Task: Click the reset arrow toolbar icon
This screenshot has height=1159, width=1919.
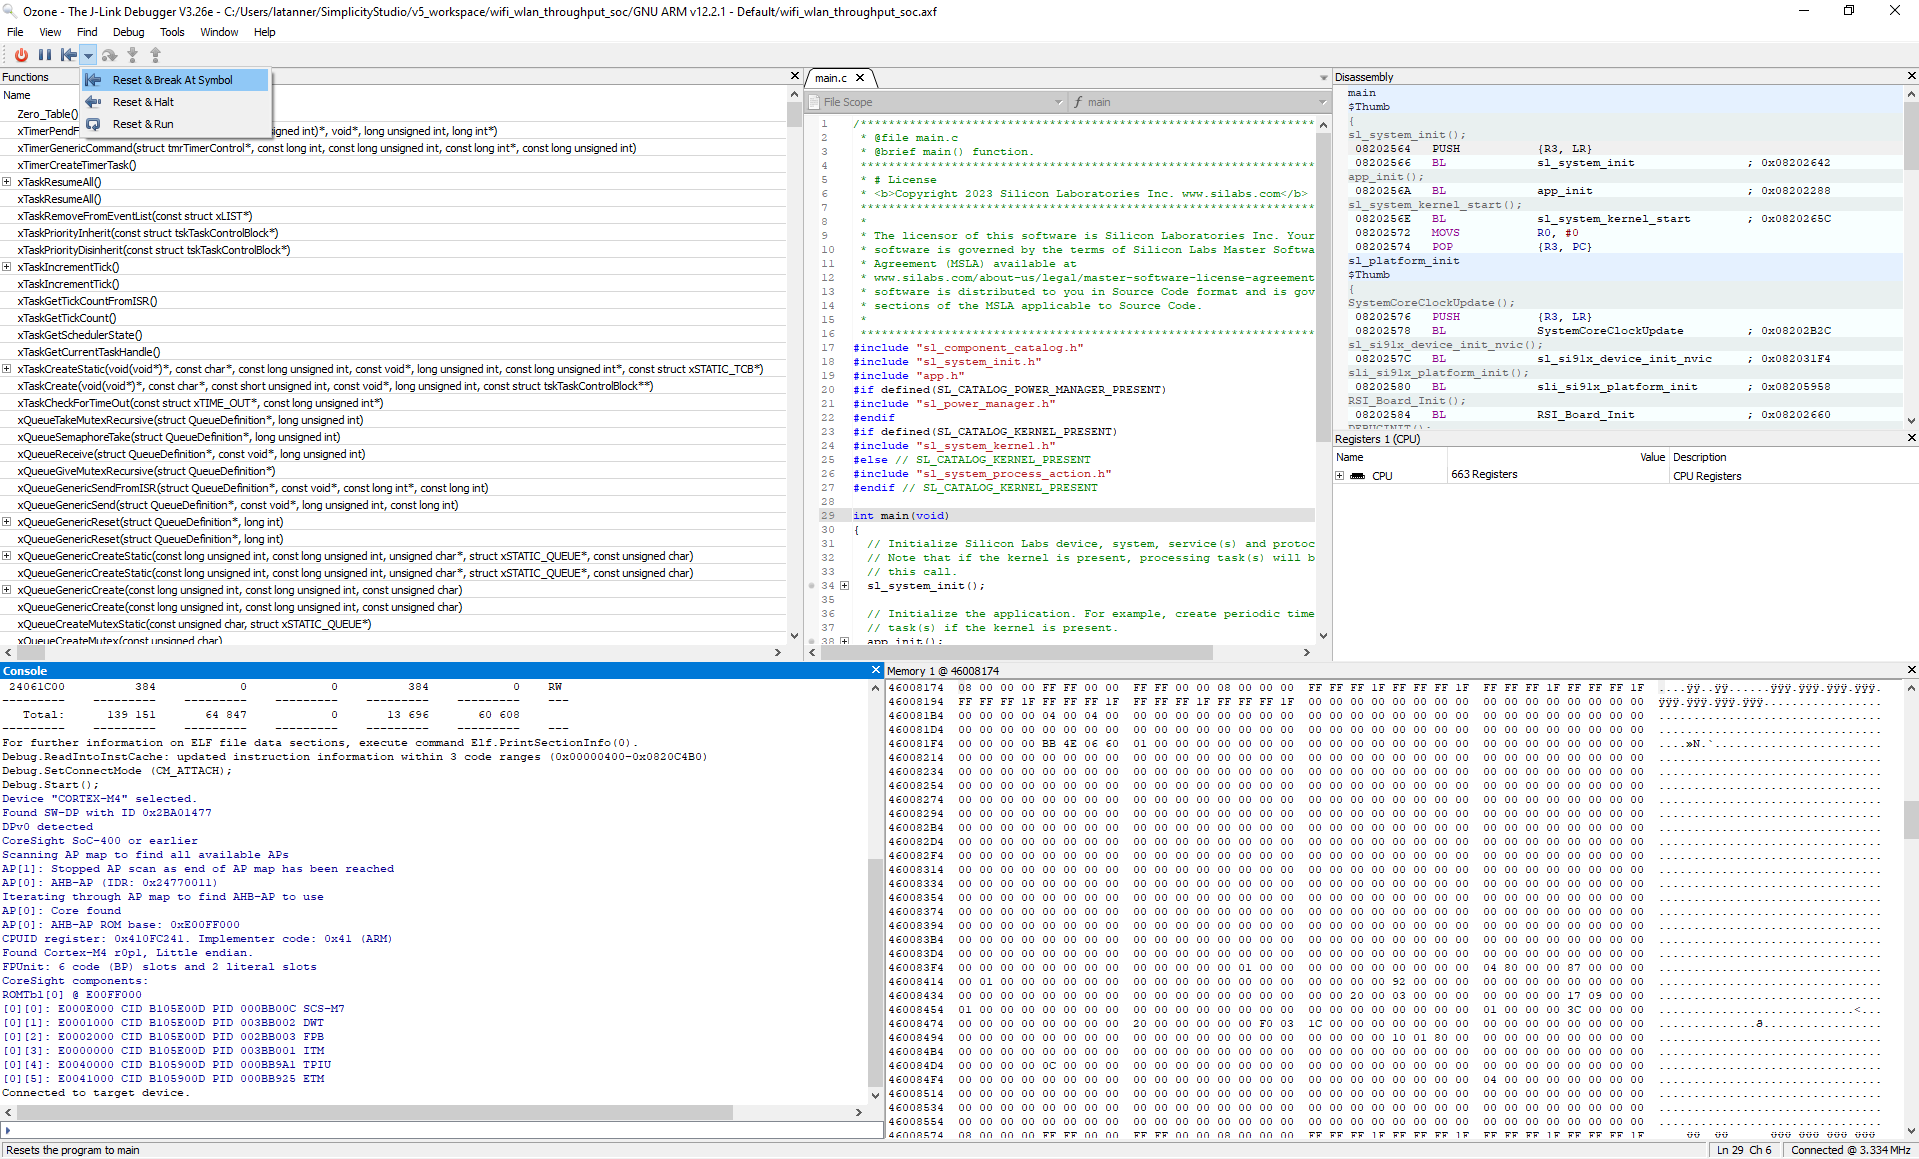Action: pos(68,55)
